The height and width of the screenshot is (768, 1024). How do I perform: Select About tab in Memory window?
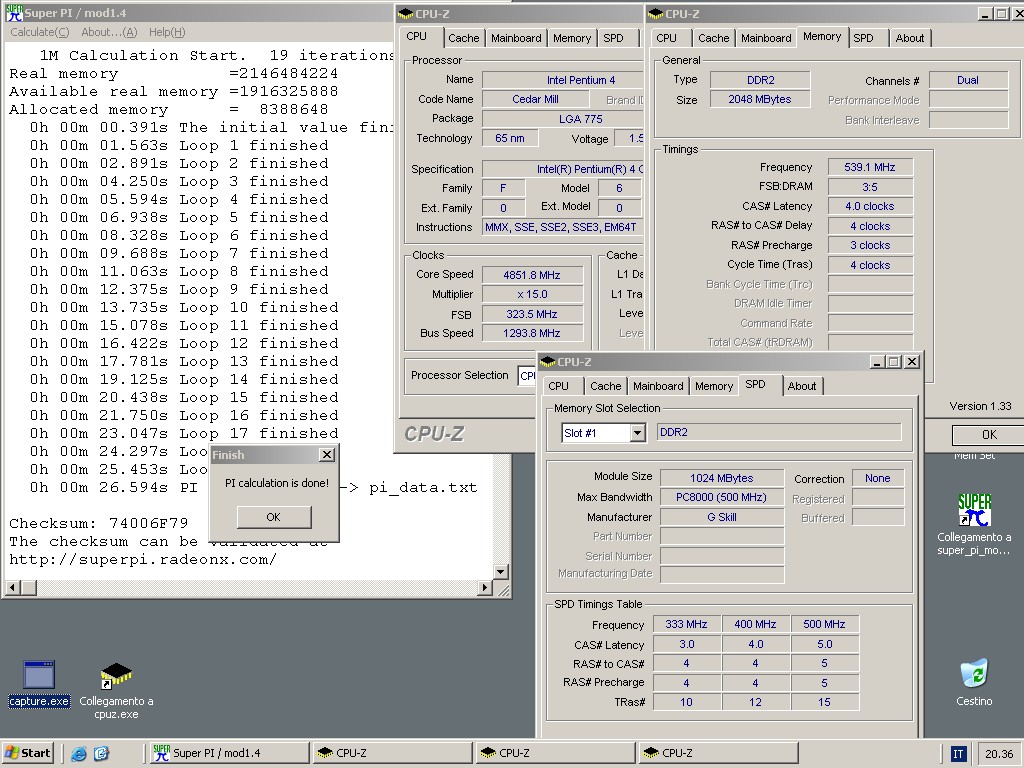(x=909, y=38)
